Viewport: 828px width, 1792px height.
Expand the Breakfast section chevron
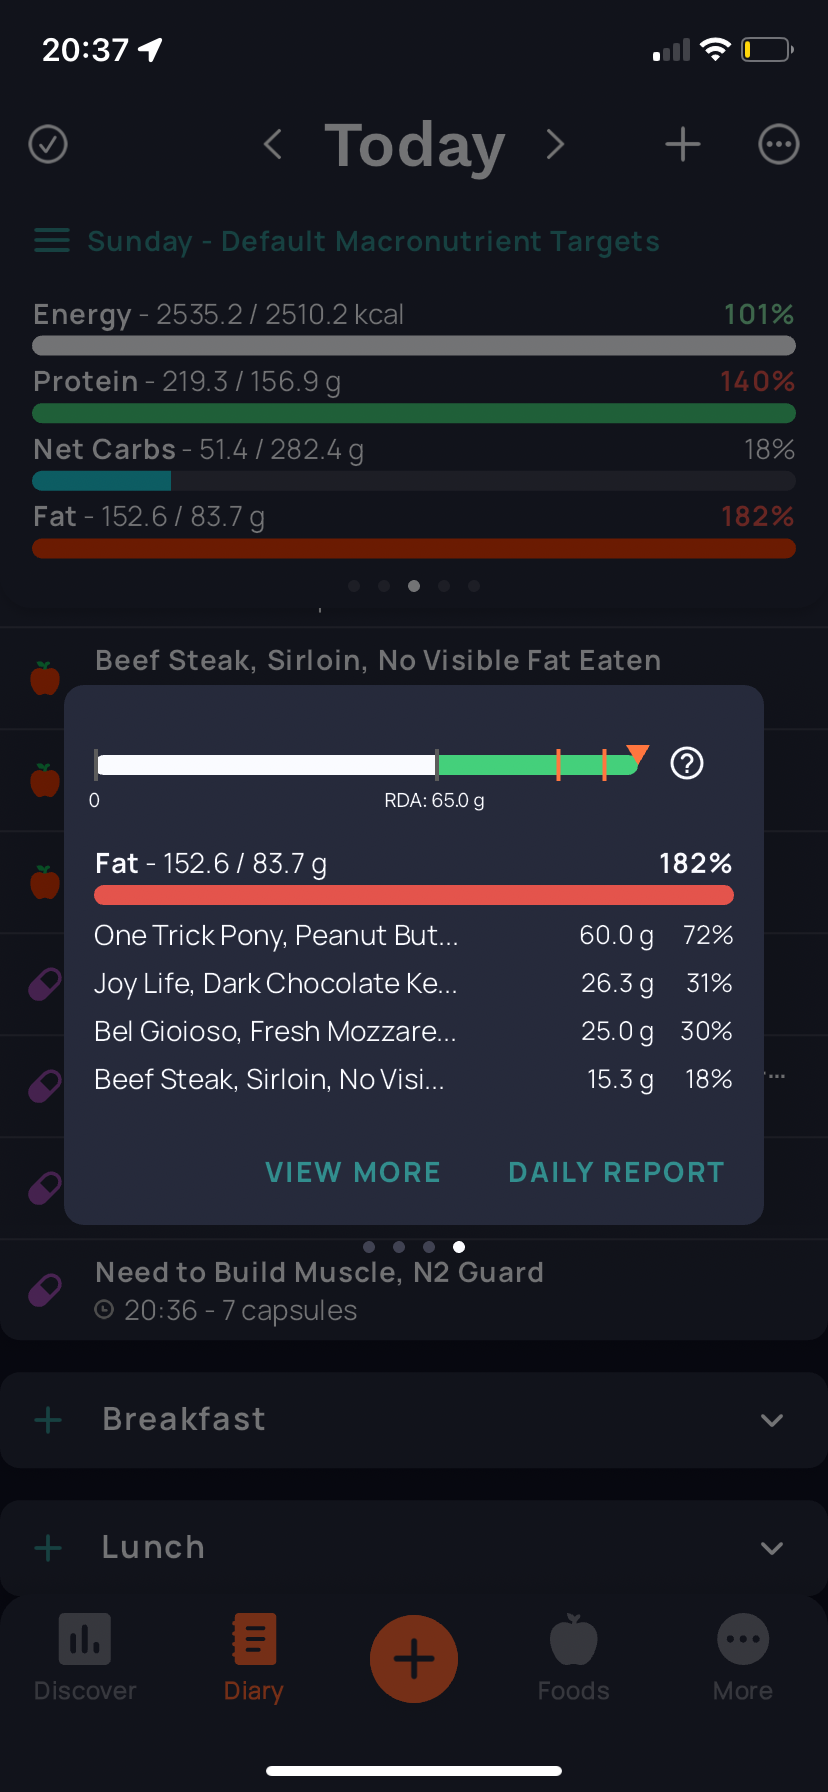click(x=771, y=1420)
